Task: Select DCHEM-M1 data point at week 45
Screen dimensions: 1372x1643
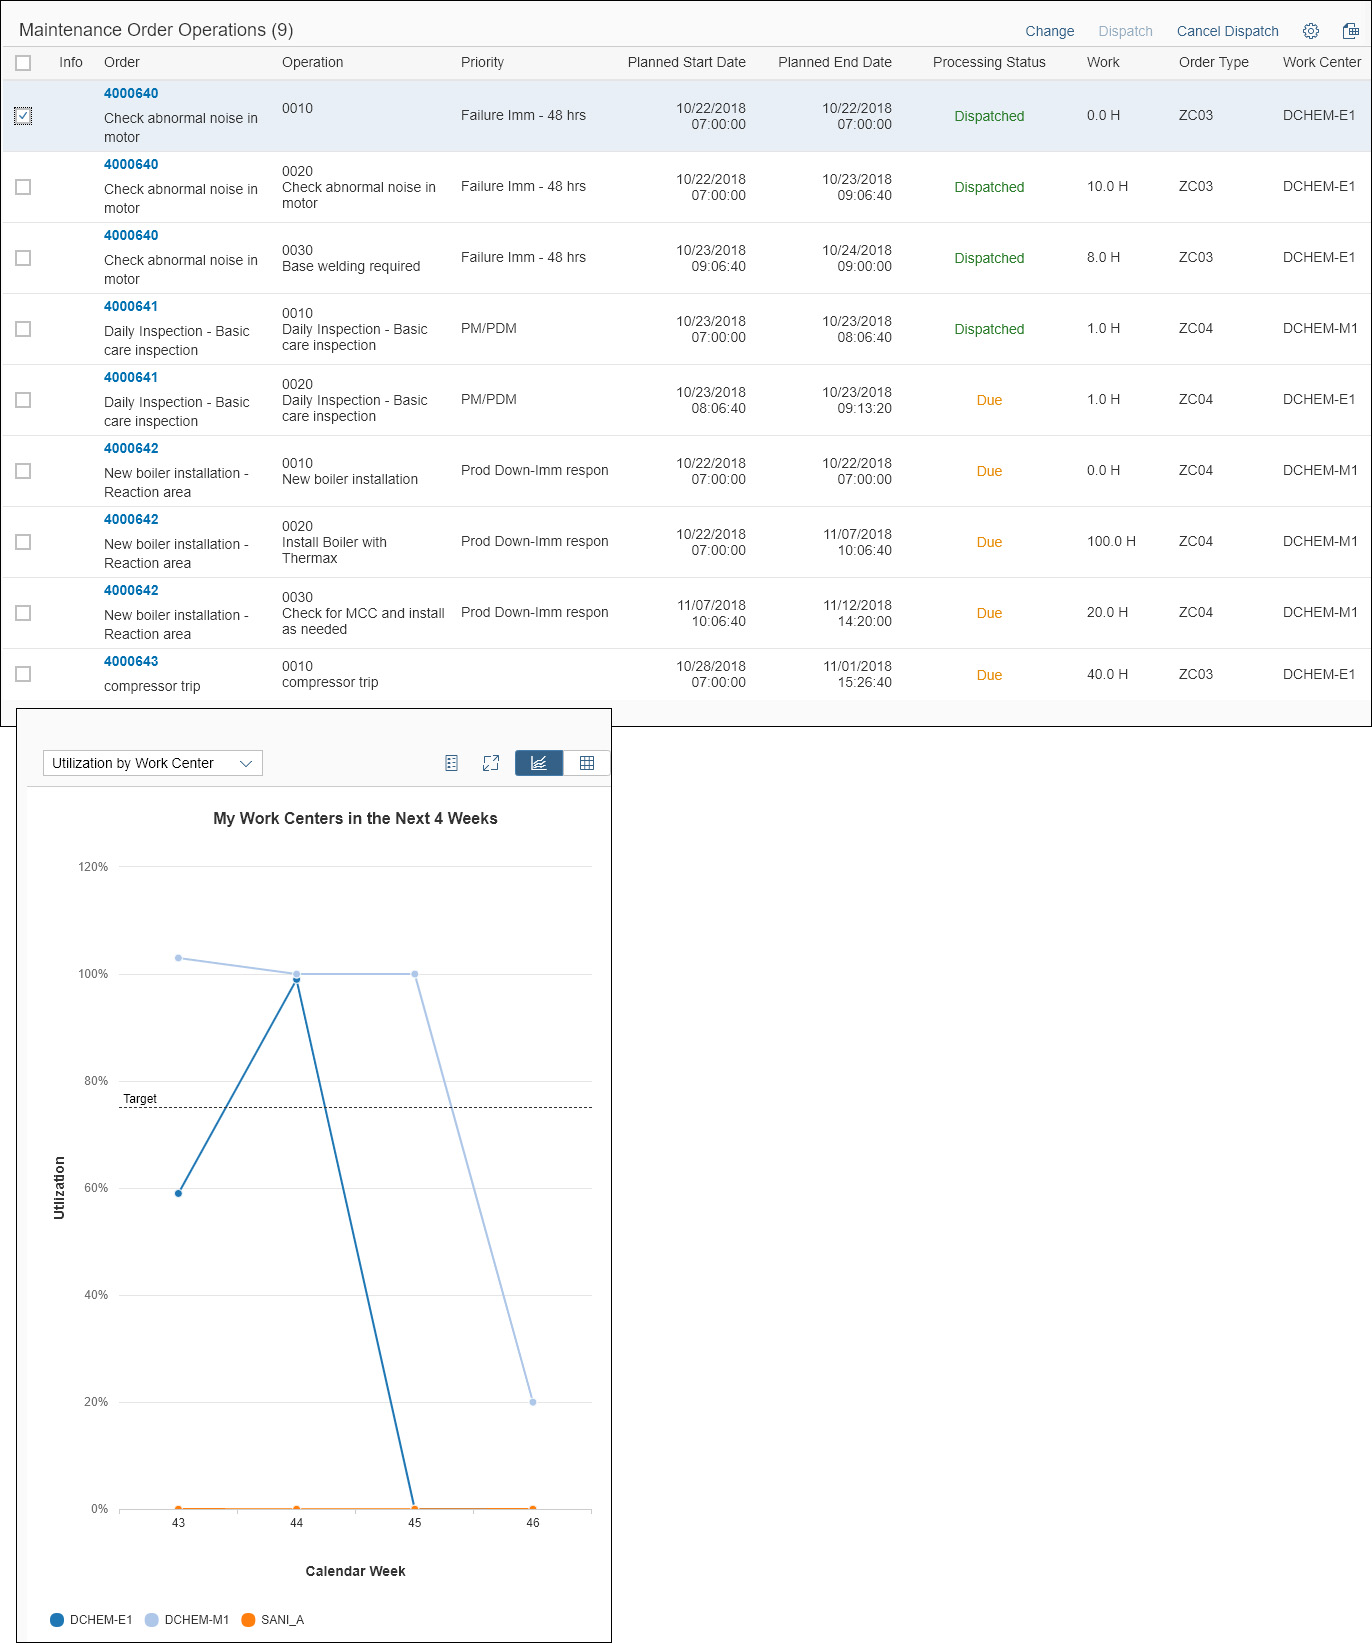Action: 415,974
